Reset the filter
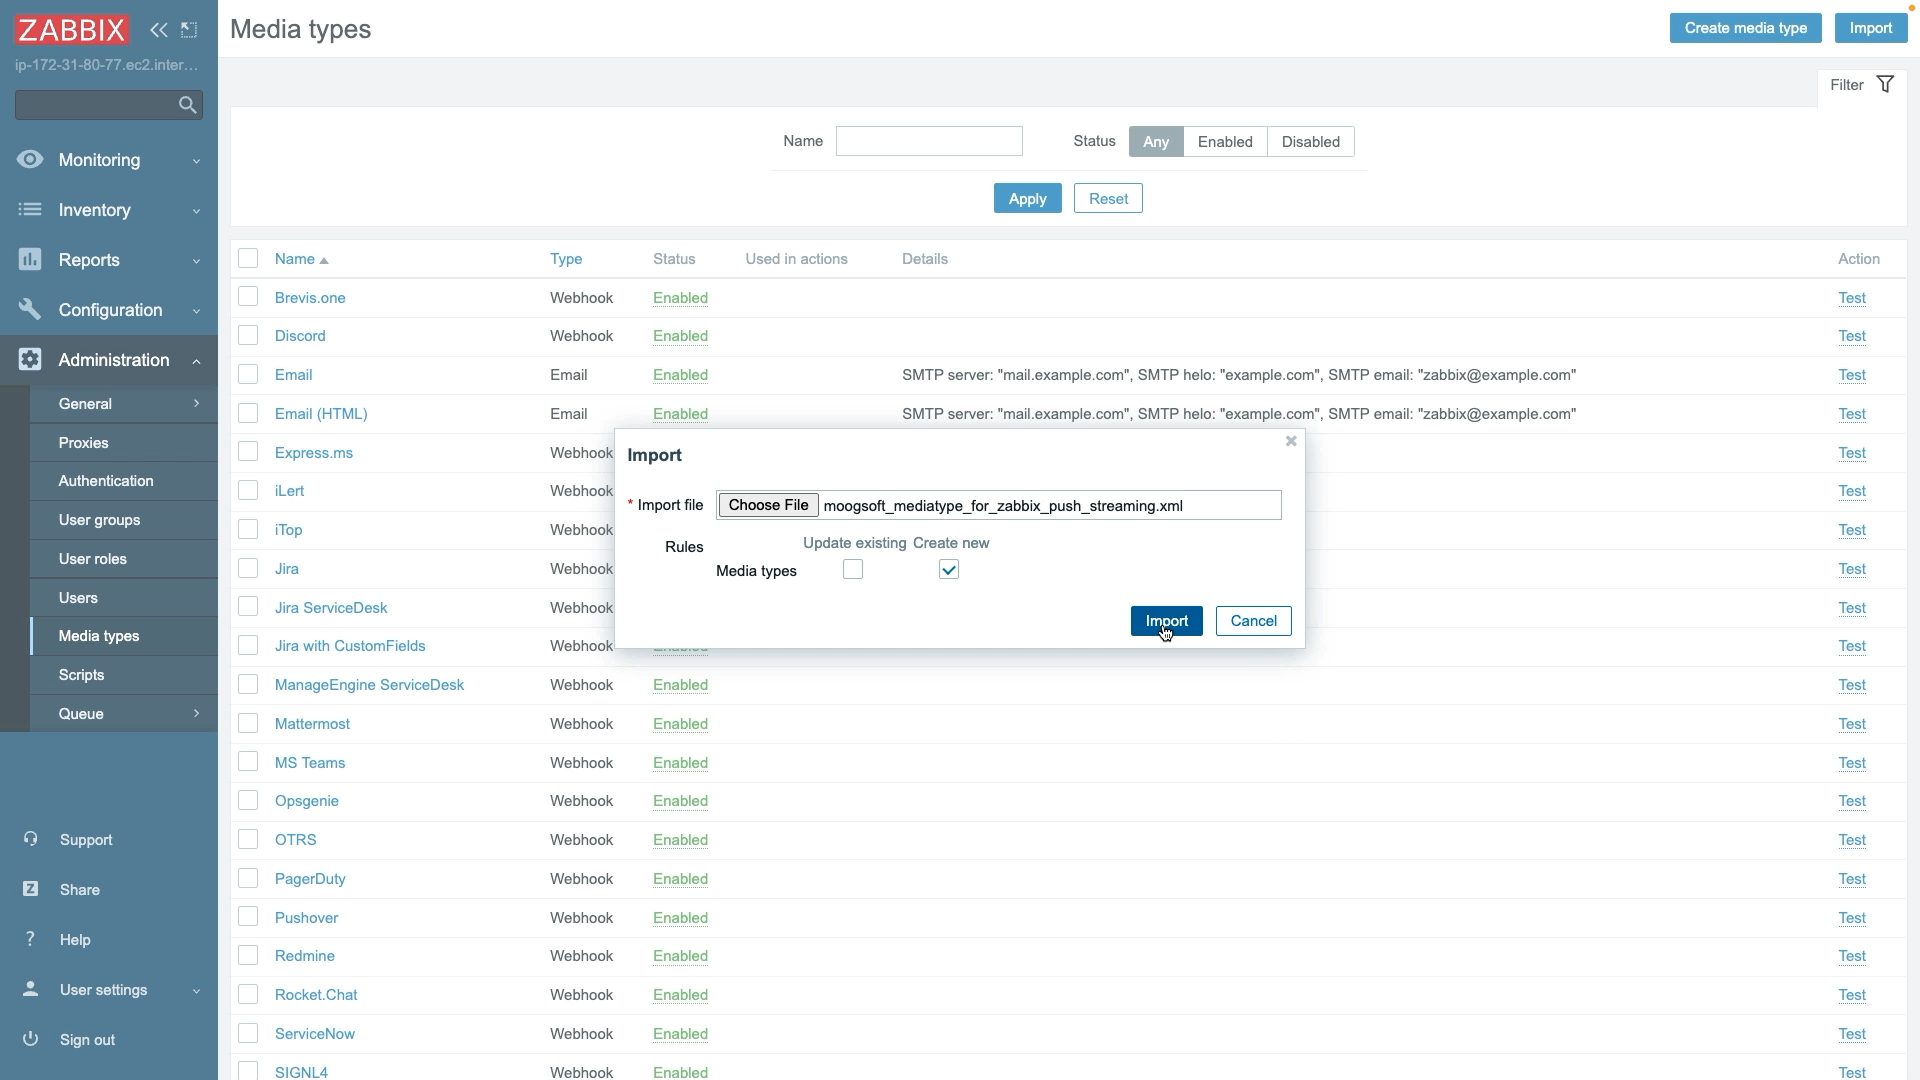 (1108, 198)
